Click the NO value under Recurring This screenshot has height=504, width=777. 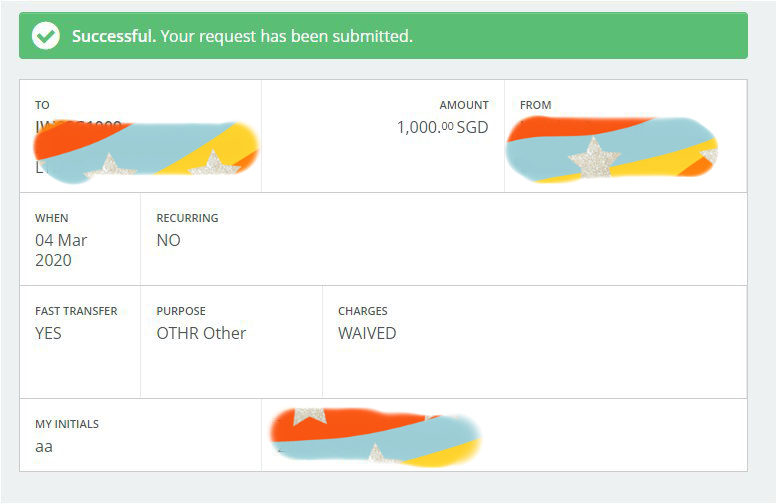click(168, 240)
